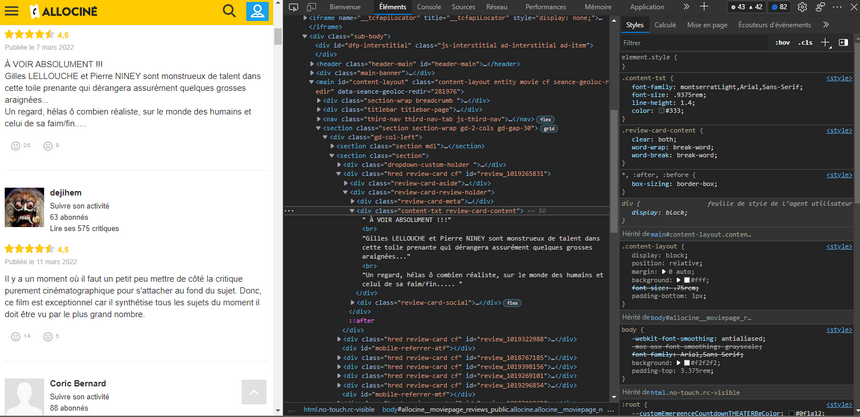860x417 pixels.
Task: Click dejihem's avatar thumbnail
Action: [x=24, y=207]
